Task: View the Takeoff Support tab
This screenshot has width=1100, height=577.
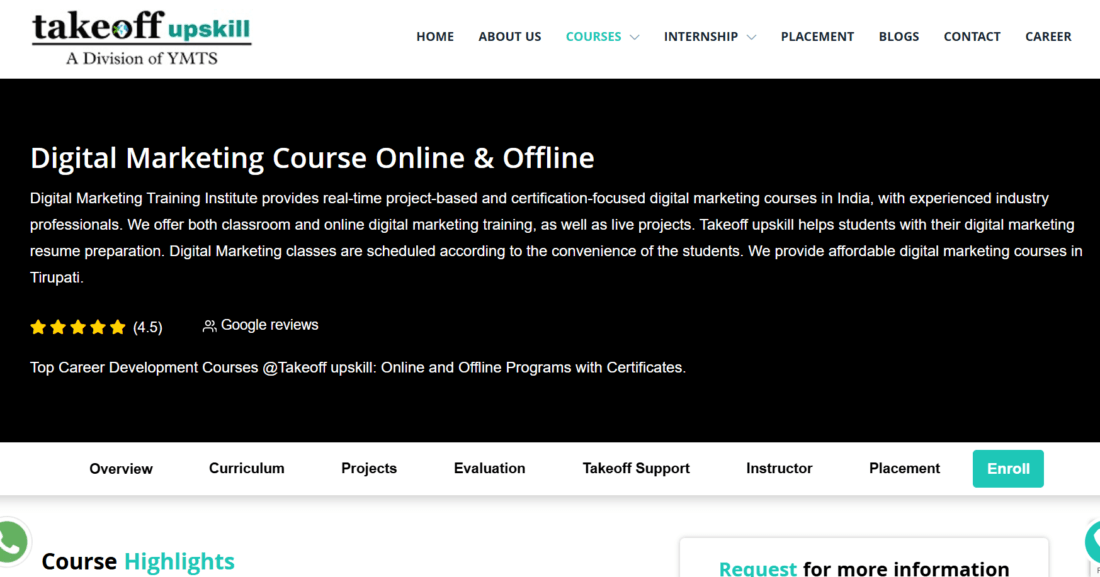Action: coord(636,468)
